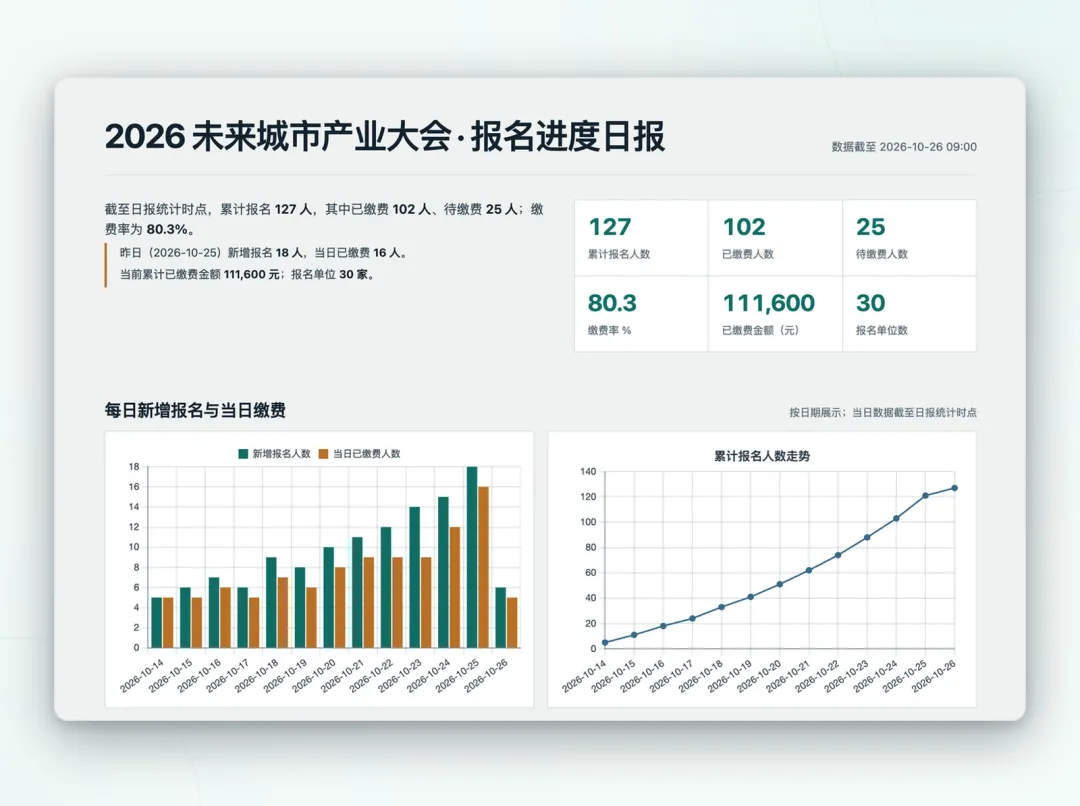Select the 102 已缴费人数 KPI card

775,238
